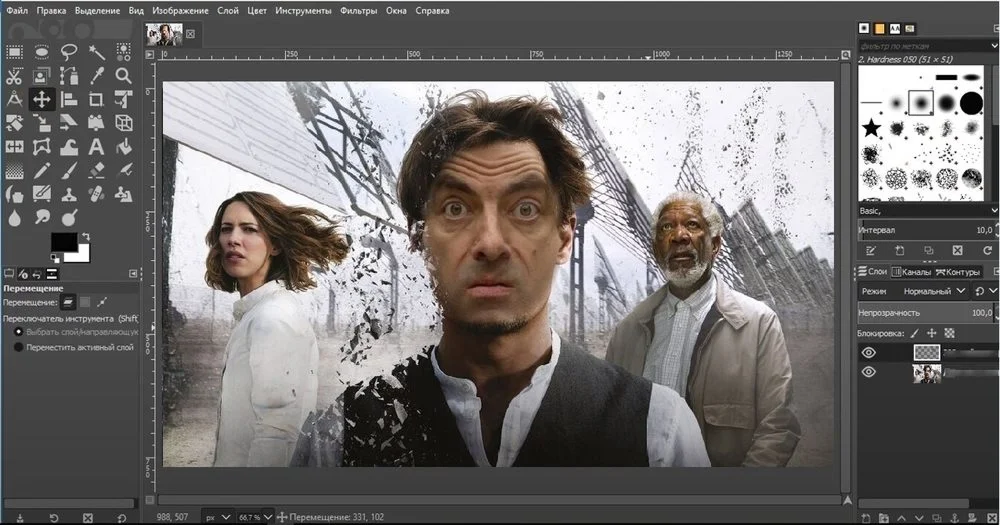Select the Rectangle Select tool

click(x=14, y=51)
